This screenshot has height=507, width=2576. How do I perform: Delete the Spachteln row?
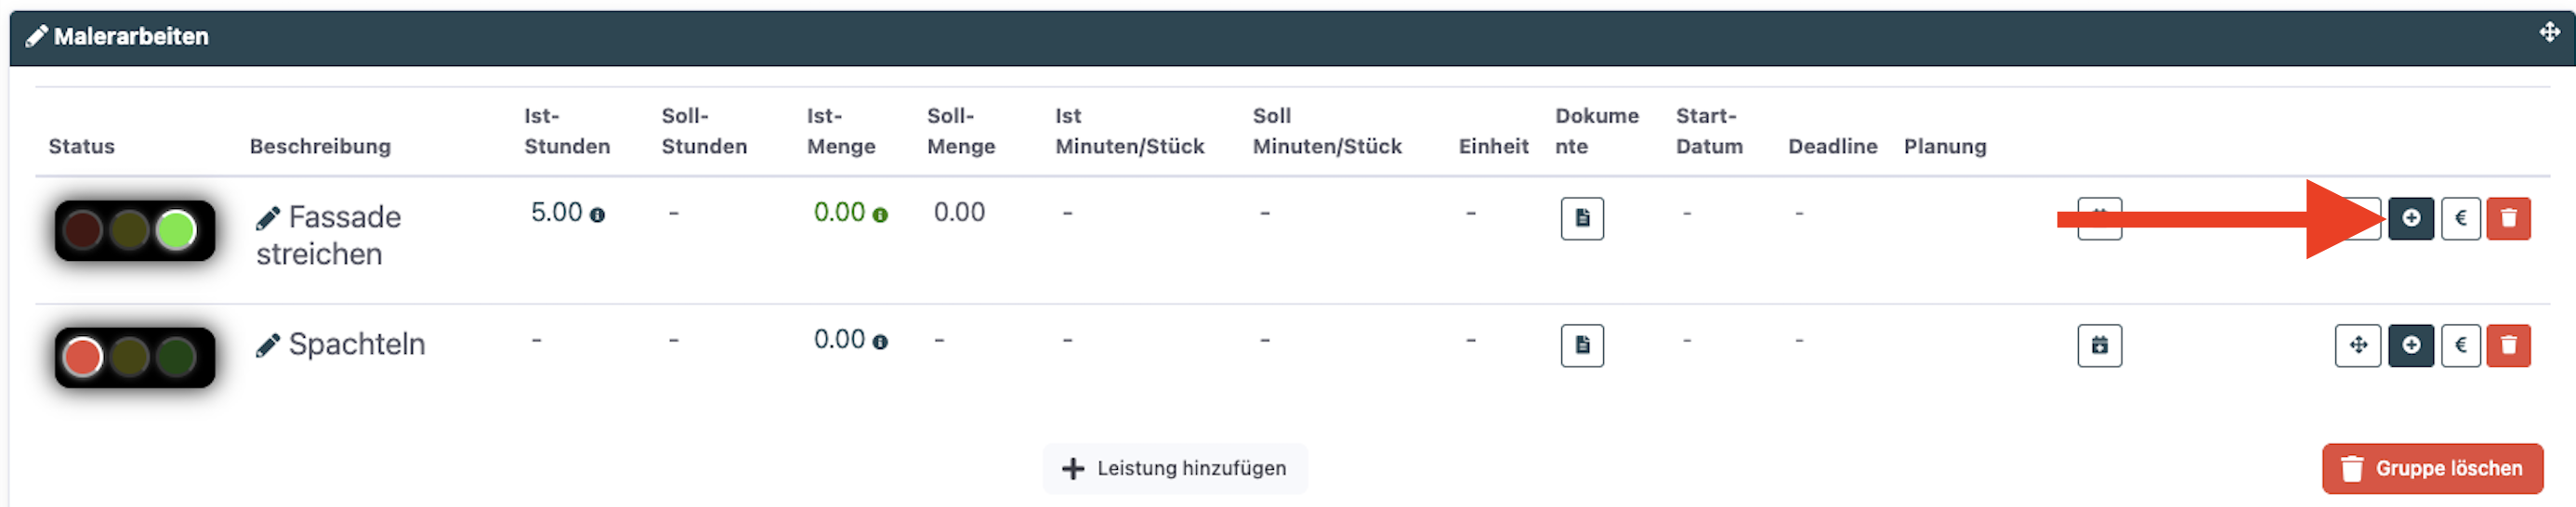pos(2508,345)
